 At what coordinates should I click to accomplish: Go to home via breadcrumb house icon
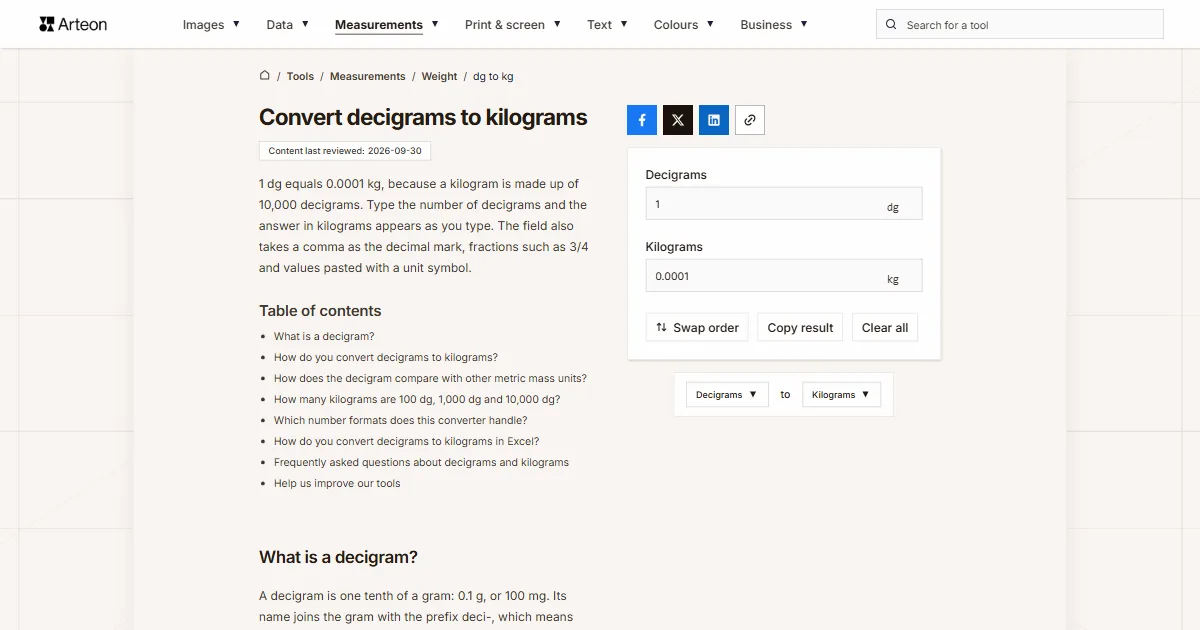(x=265, y=75)
